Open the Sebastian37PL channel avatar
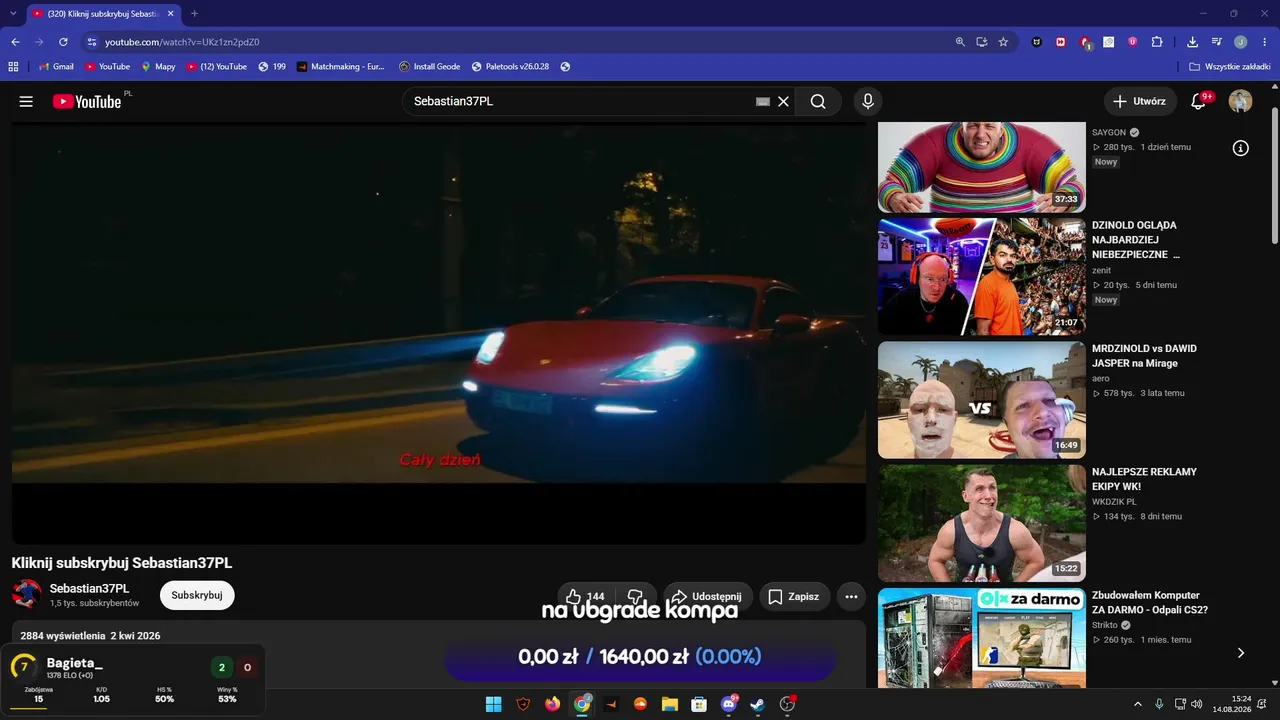Screen dimensions: 1280x720 click(x=27, y=594)
